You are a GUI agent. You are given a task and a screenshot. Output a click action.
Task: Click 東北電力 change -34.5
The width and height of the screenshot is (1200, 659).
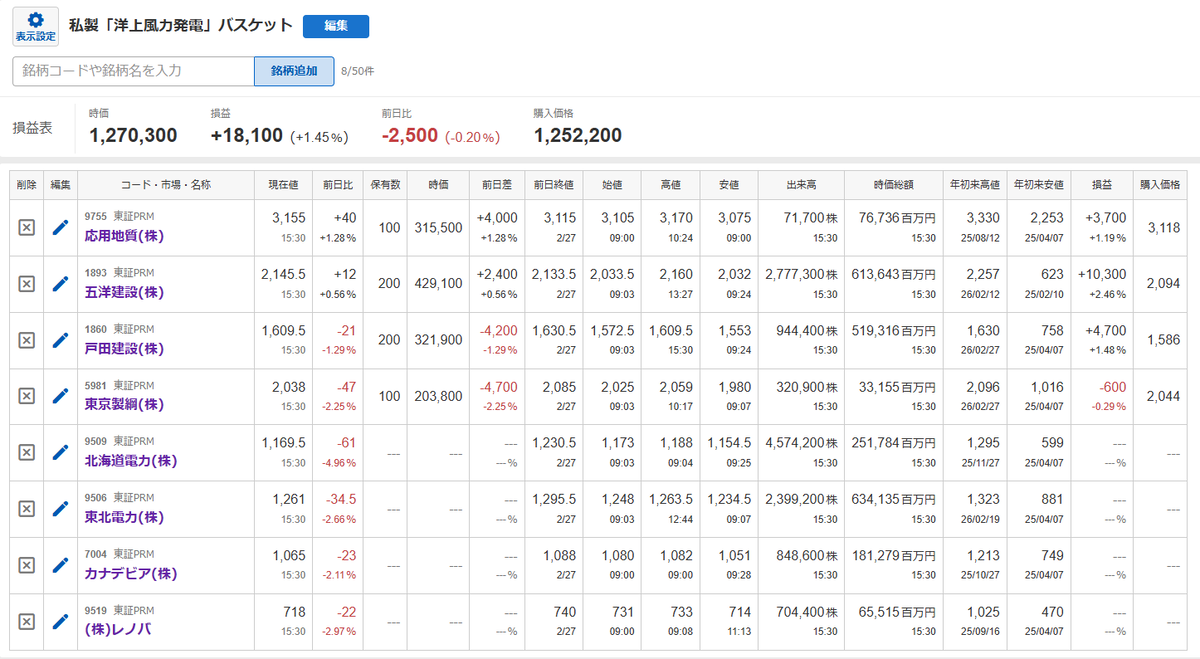point(343,498)
